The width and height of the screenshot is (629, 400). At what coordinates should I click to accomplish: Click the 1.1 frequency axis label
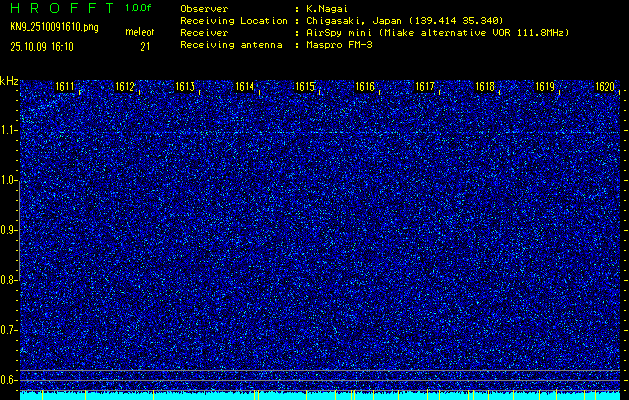9,130
